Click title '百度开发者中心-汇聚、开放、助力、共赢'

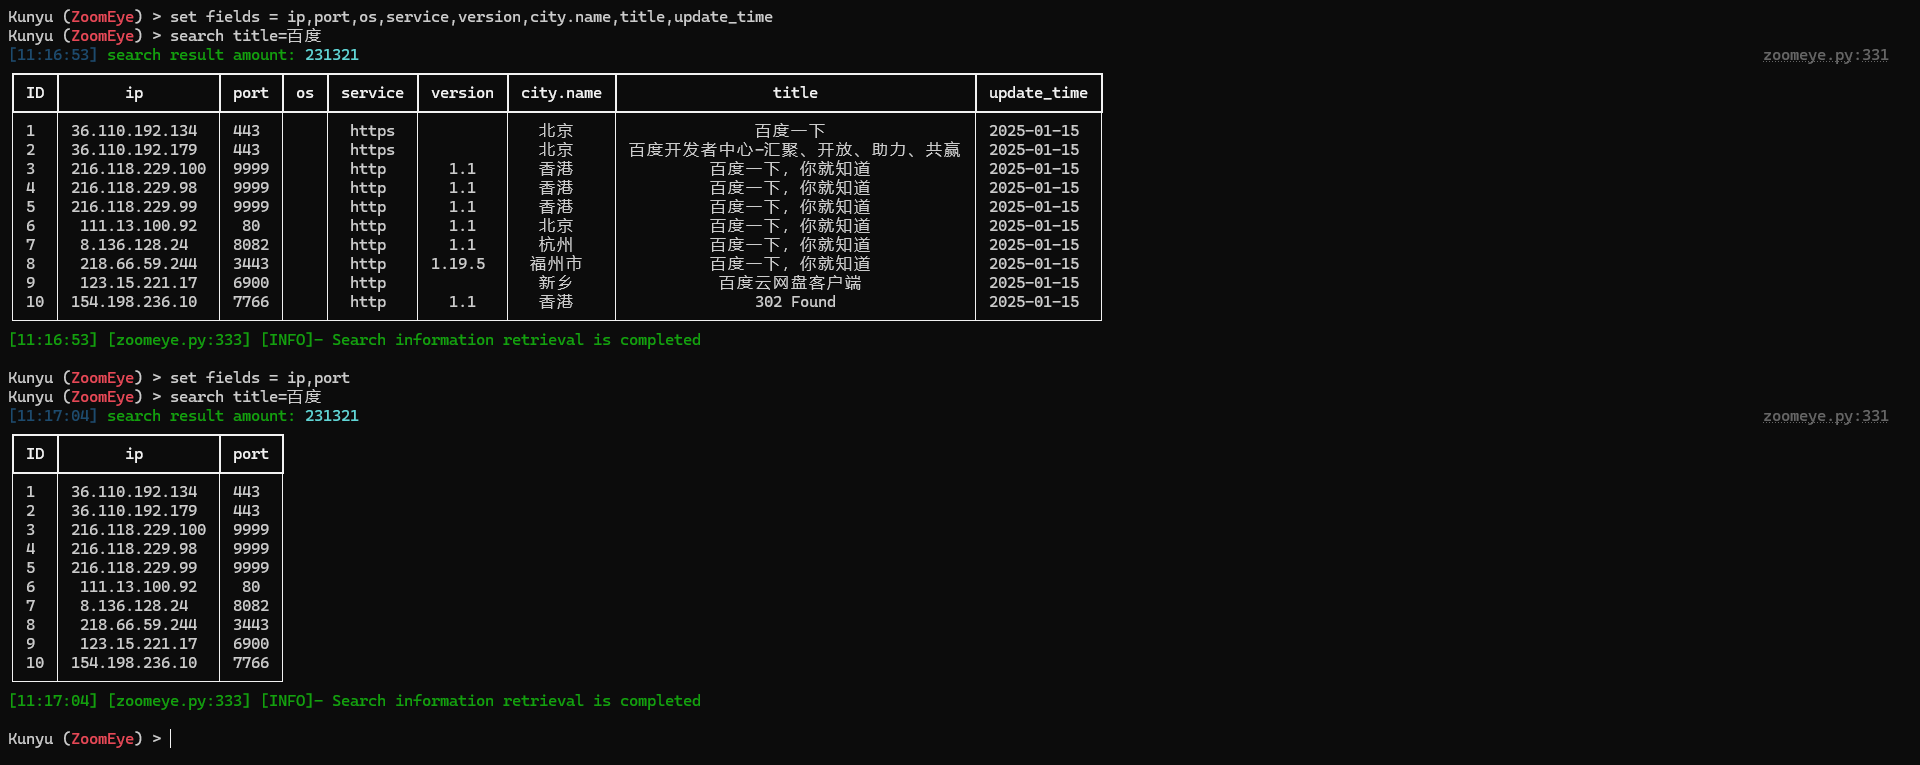[x=795, y=150]
